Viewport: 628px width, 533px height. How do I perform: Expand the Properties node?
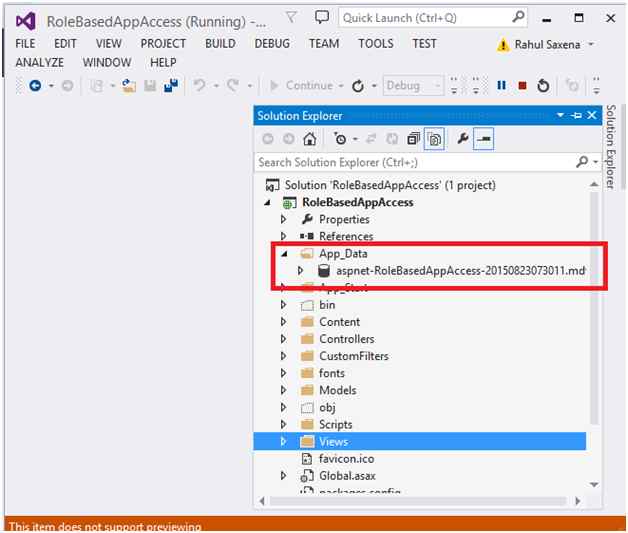(x=283, y=219)
